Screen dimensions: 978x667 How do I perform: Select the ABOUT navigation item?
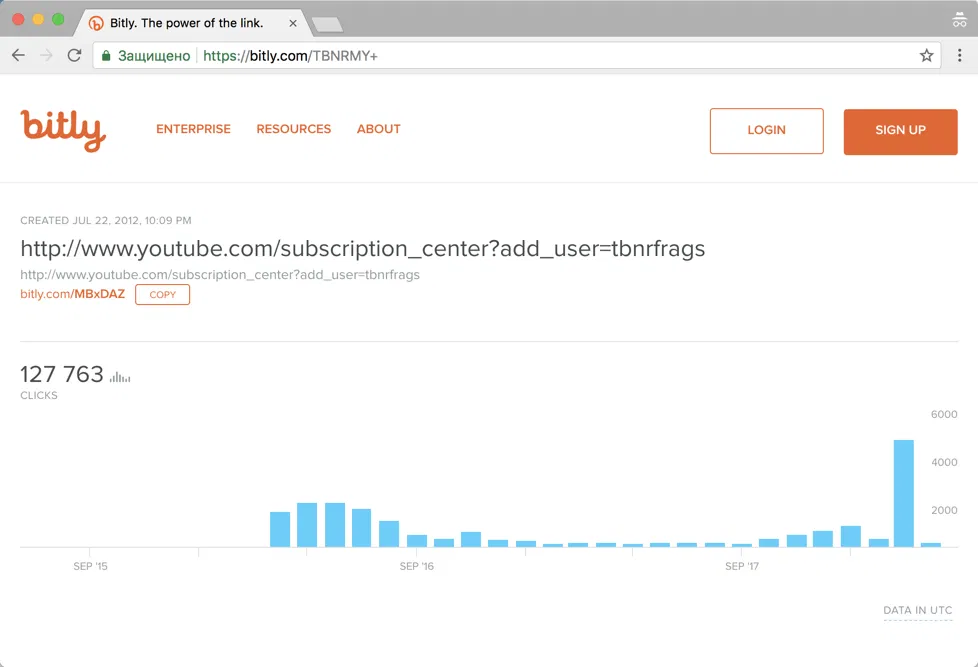(x=378, y=129)
